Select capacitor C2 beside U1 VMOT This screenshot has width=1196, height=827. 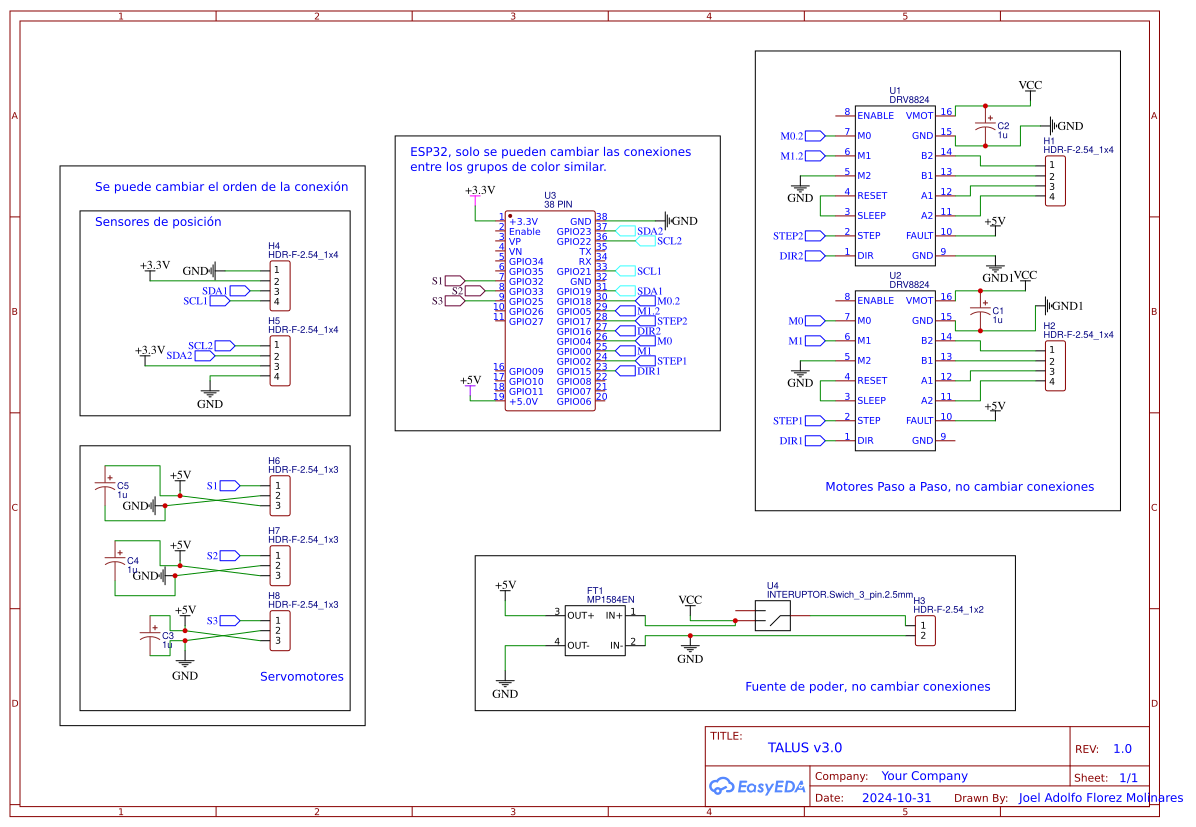point(985,126)
